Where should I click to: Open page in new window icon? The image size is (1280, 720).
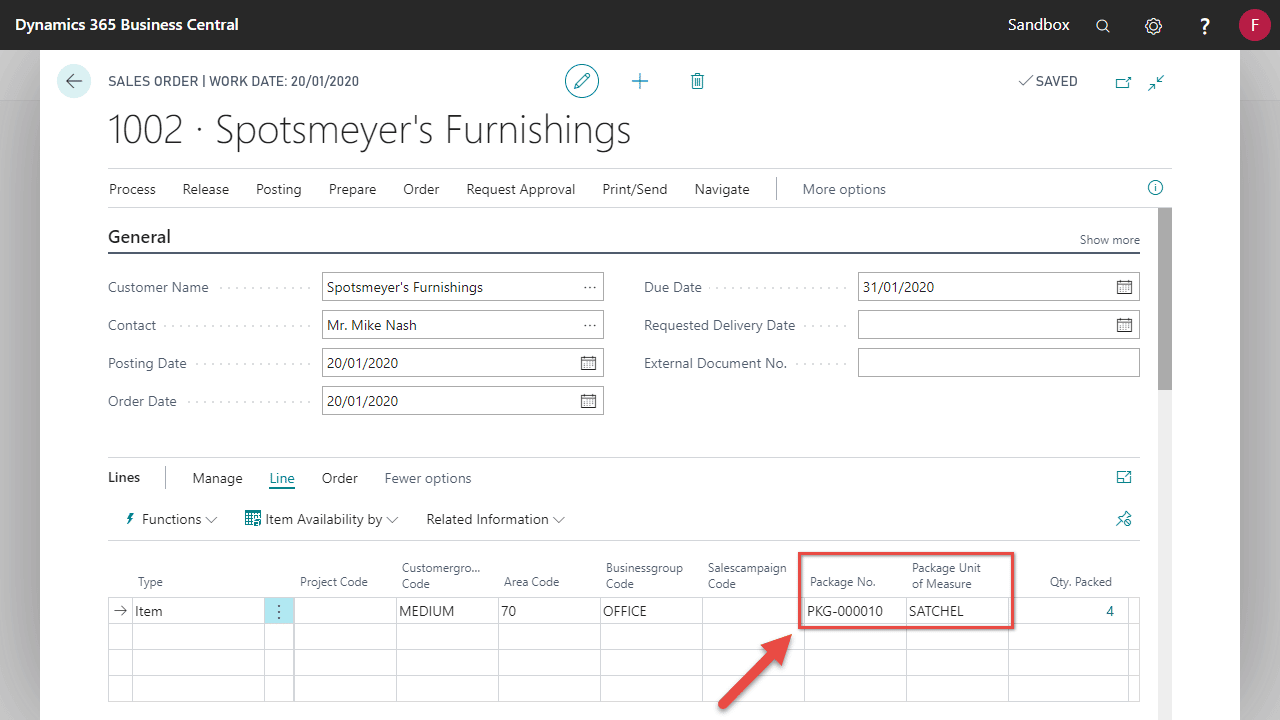click(1123, 82)
